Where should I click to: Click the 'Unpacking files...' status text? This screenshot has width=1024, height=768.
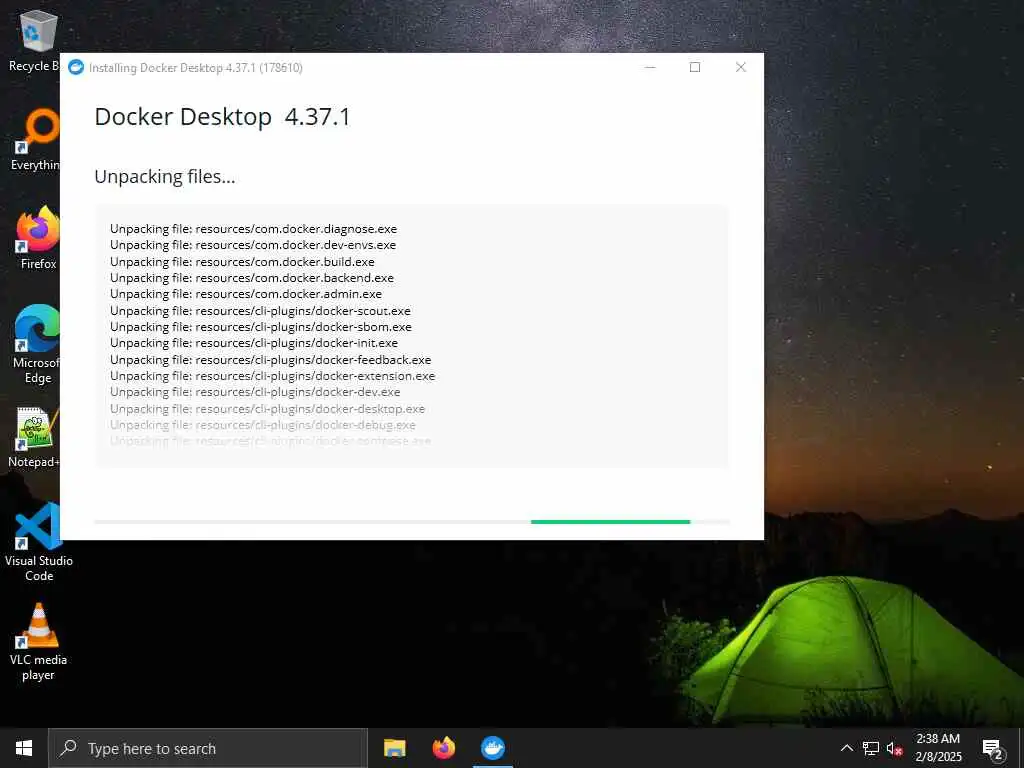[x=165, y=177]
